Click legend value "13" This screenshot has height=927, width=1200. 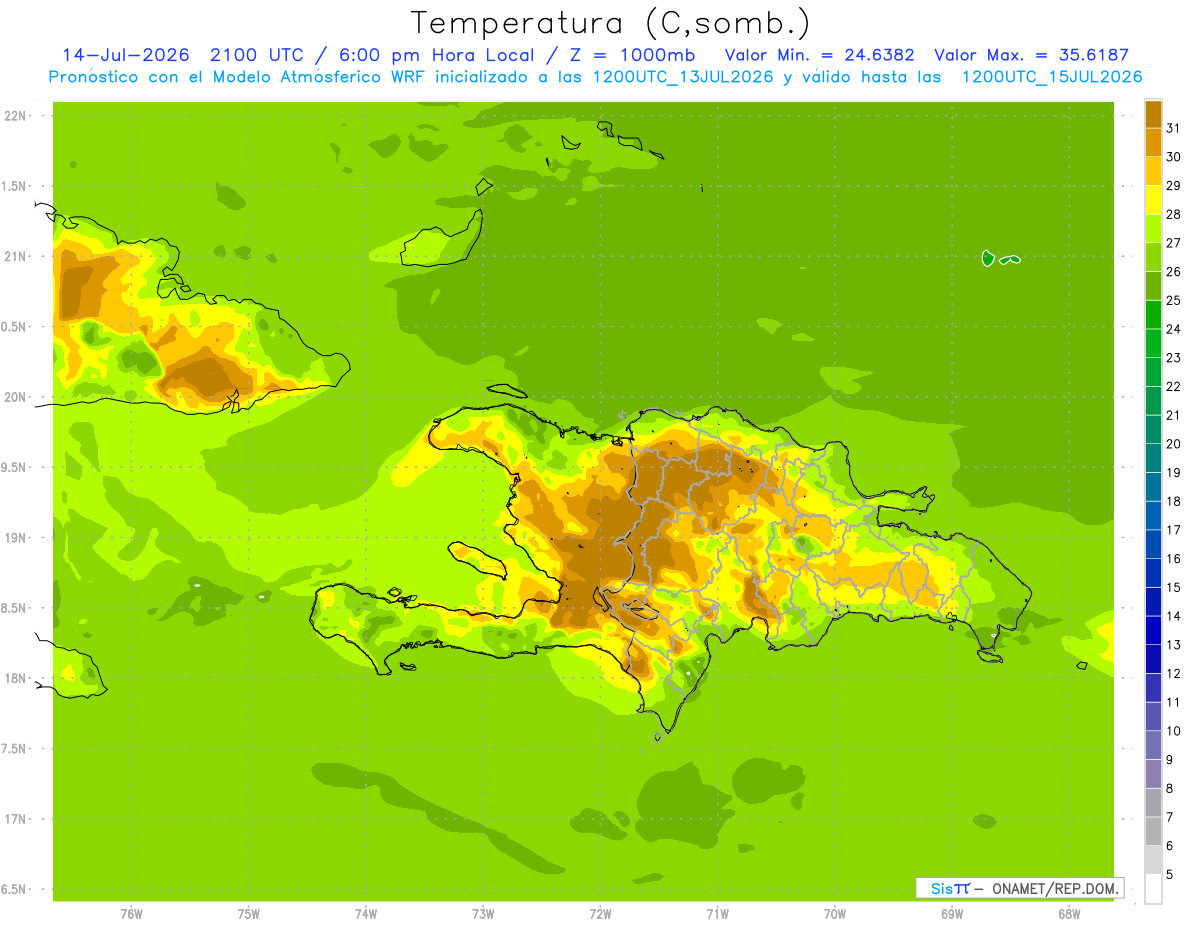(x=1175, y=645)
